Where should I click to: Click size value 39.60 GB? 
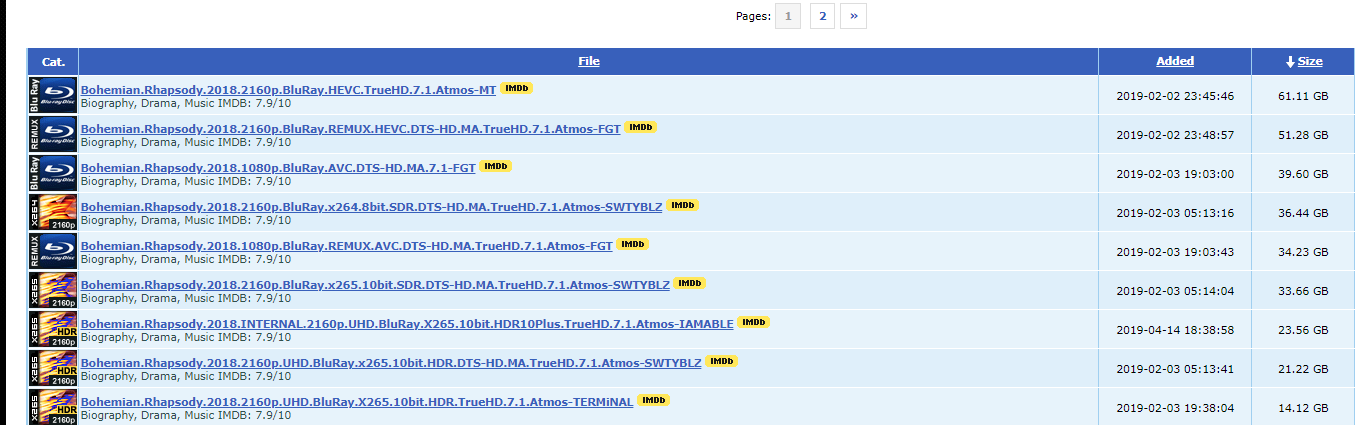coord(1304,174)
